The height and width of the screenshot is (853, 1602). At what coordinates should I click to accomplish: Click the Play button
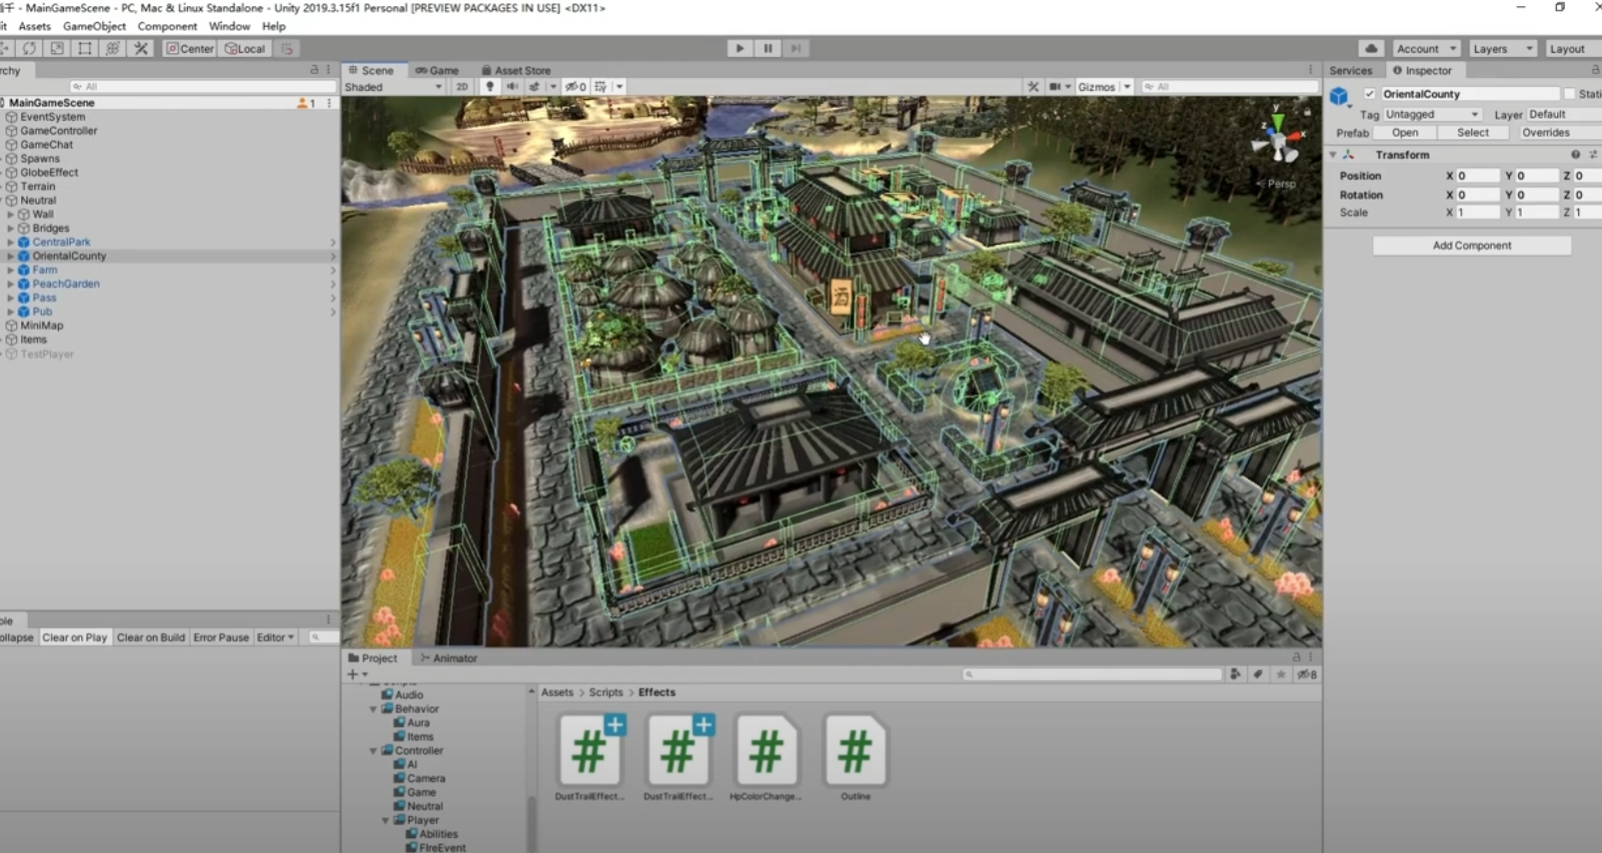740,48
